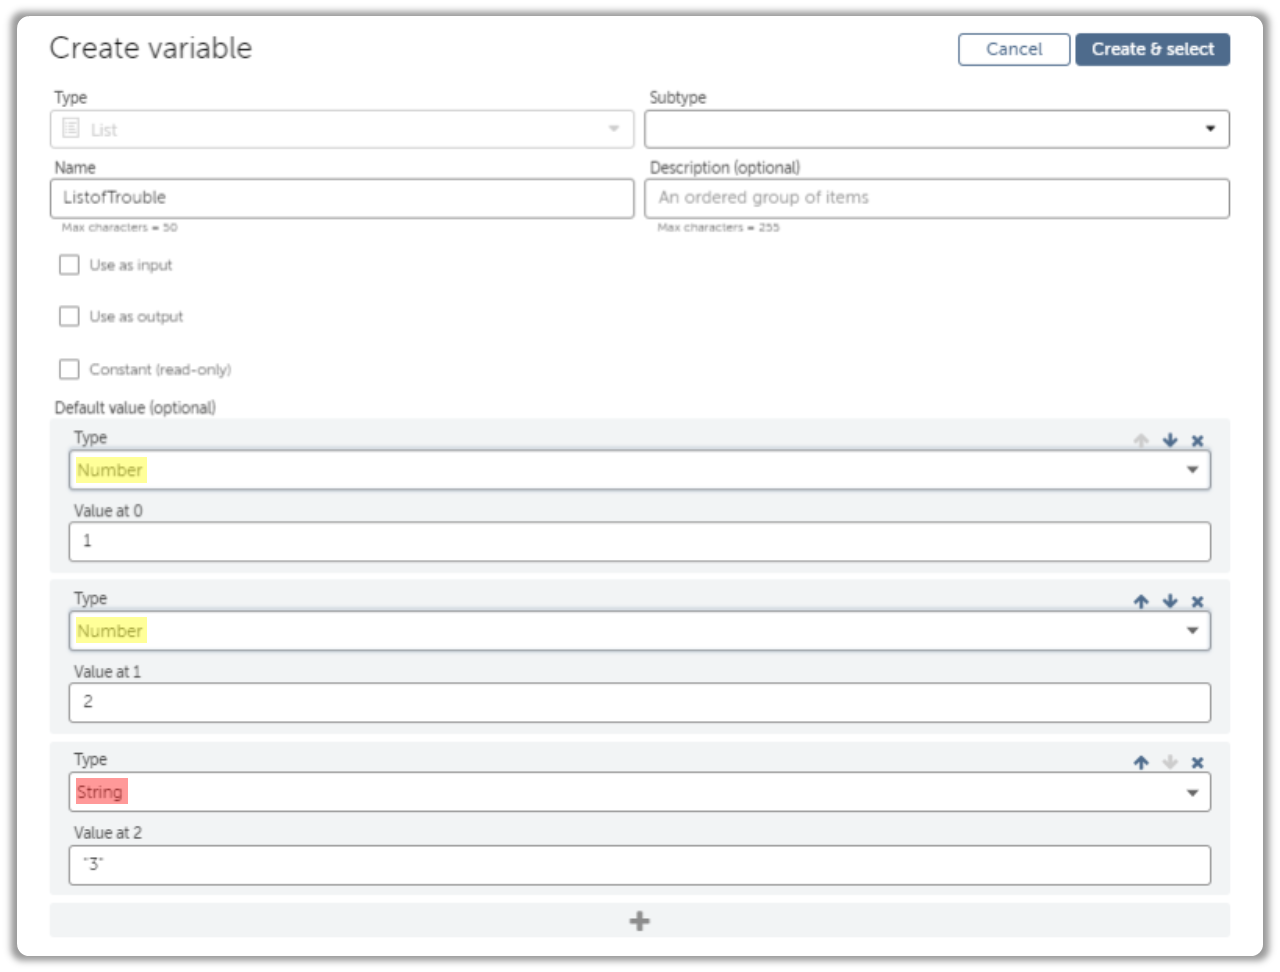Image resolution: width=1280 pixels, height=972 pixels.
Task: Tick the Use as output checkbox
Action: [x=69, y=316]
